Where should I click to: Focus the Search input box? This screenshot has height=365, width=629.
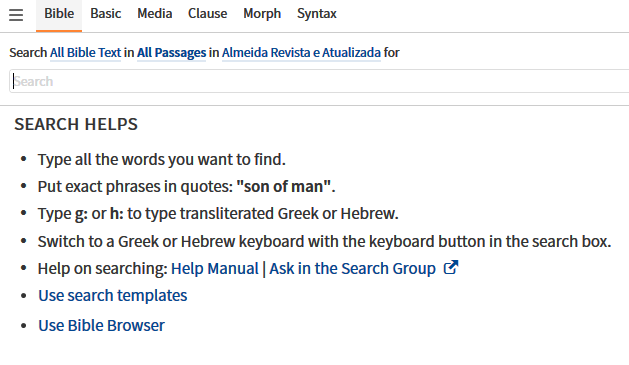[319, 81]
